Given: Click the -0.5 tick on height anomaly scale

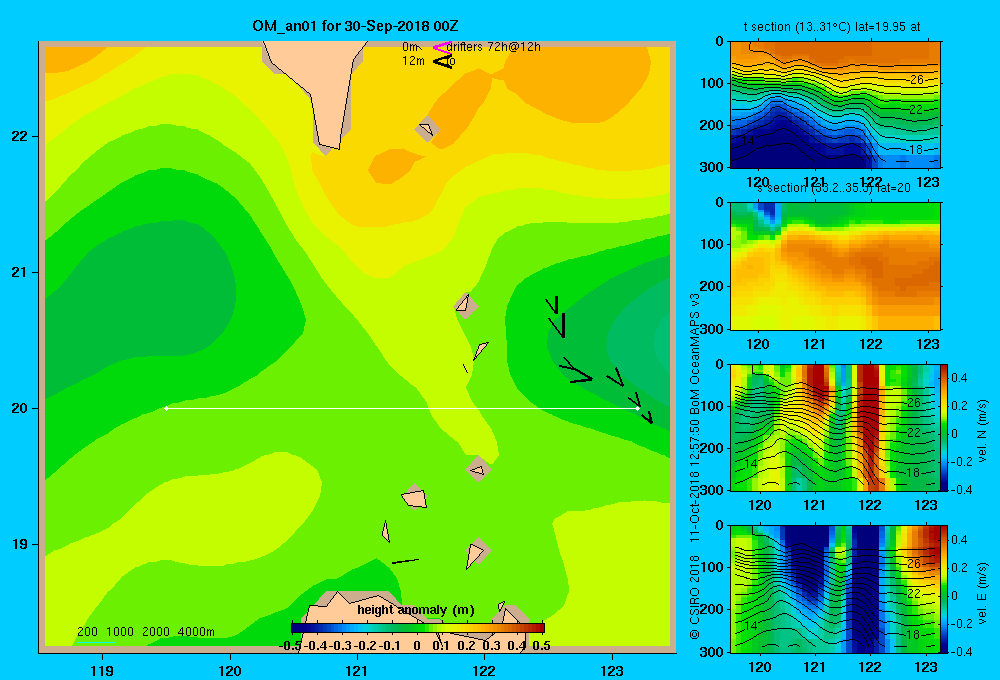Looking at the screenshot, I should click(x=290, y=646).
